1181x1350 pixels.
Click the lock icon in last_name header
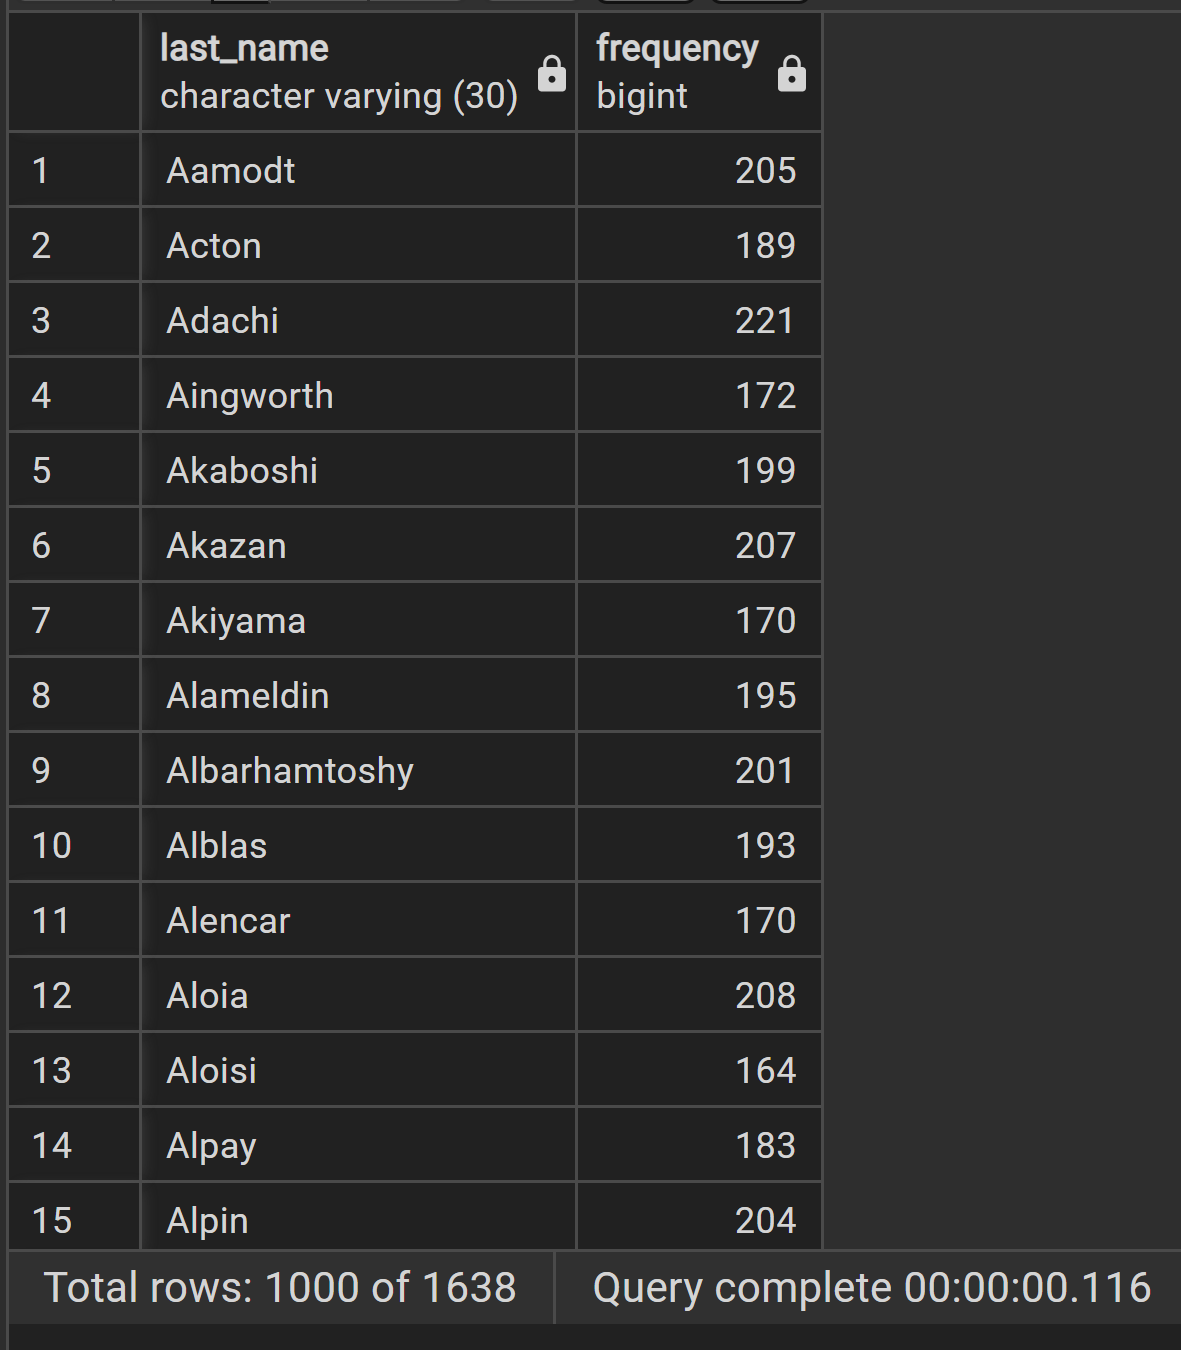point(552,73)
